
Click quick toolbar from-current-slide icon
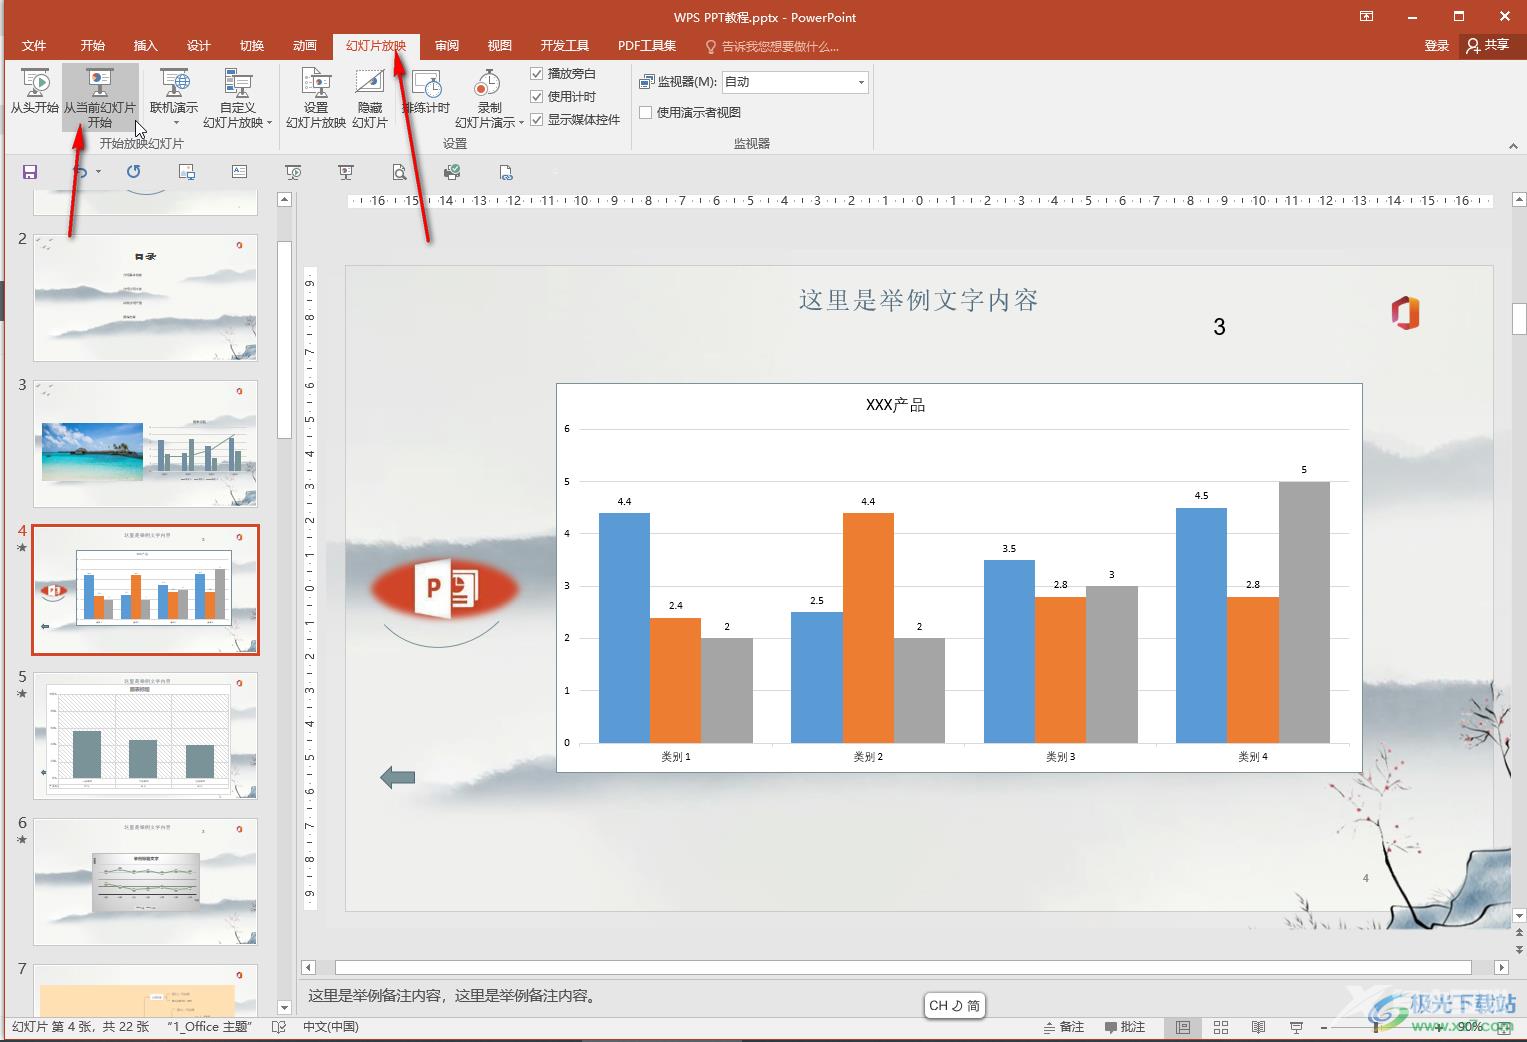coord(346,172)
